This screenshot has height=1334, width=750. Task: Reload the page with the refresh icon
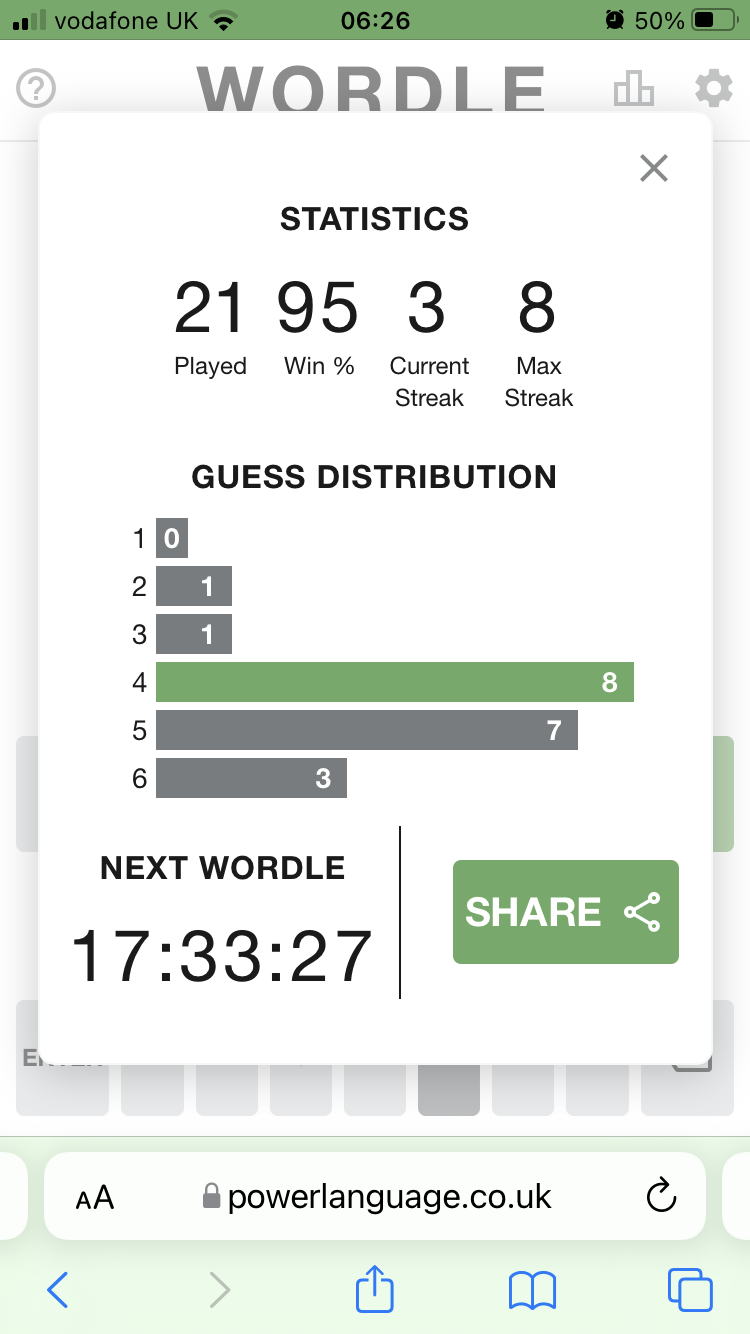(662, 1196)
